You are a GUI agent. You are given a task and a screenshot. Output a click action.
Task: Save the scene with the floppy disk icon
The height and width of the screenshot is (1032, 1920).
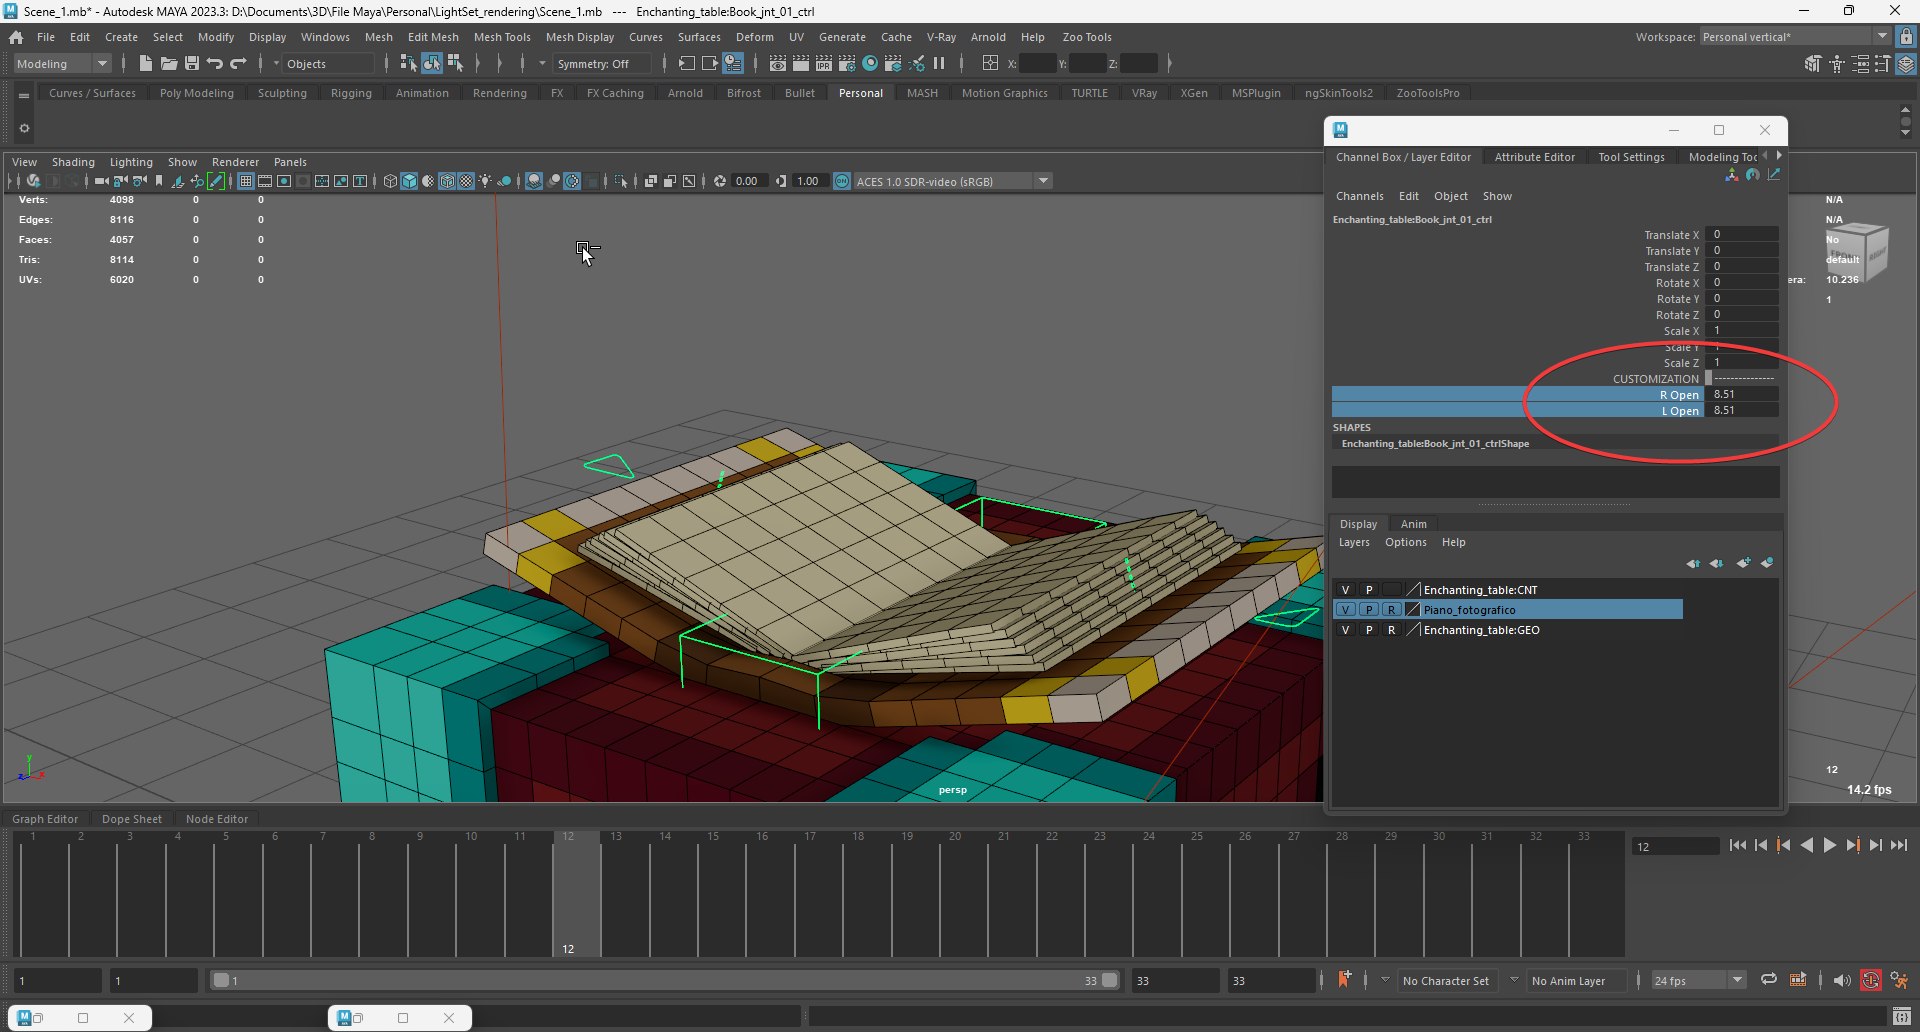192,63
